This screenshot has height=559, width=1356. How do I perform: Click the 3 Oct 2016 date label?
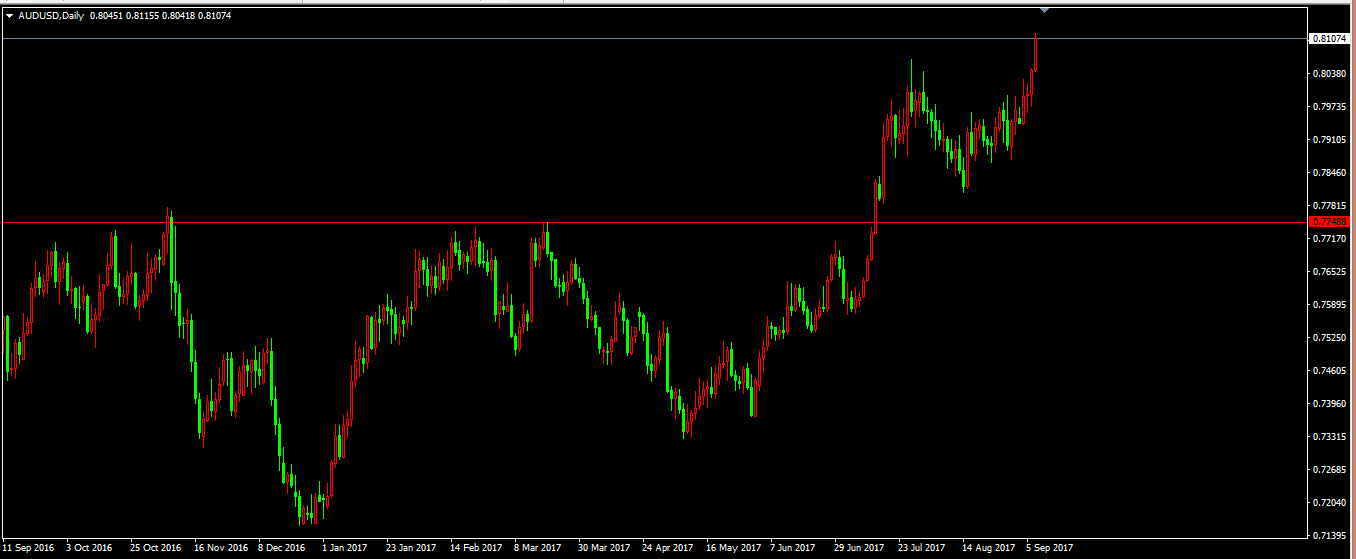(89, 548)
